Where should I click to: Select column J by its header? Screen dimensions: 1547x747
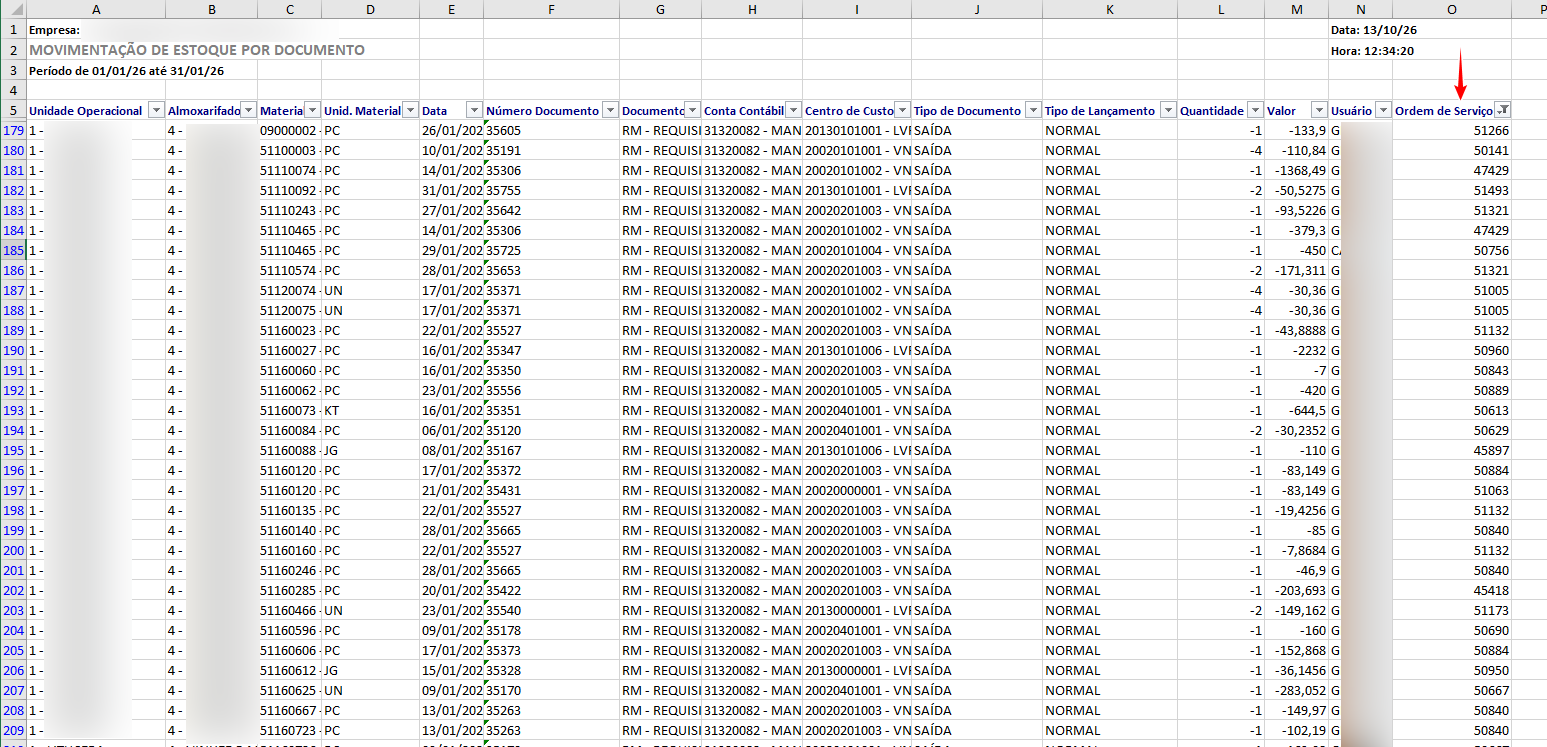coord(976,9)
